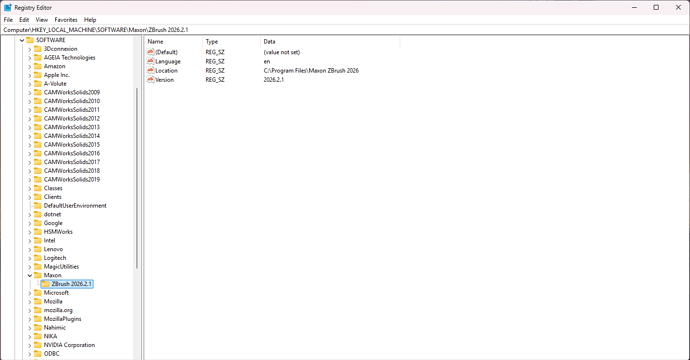
Task: Click the CAMWorksSolids2012 folder icon
Action: pos(38,118)
